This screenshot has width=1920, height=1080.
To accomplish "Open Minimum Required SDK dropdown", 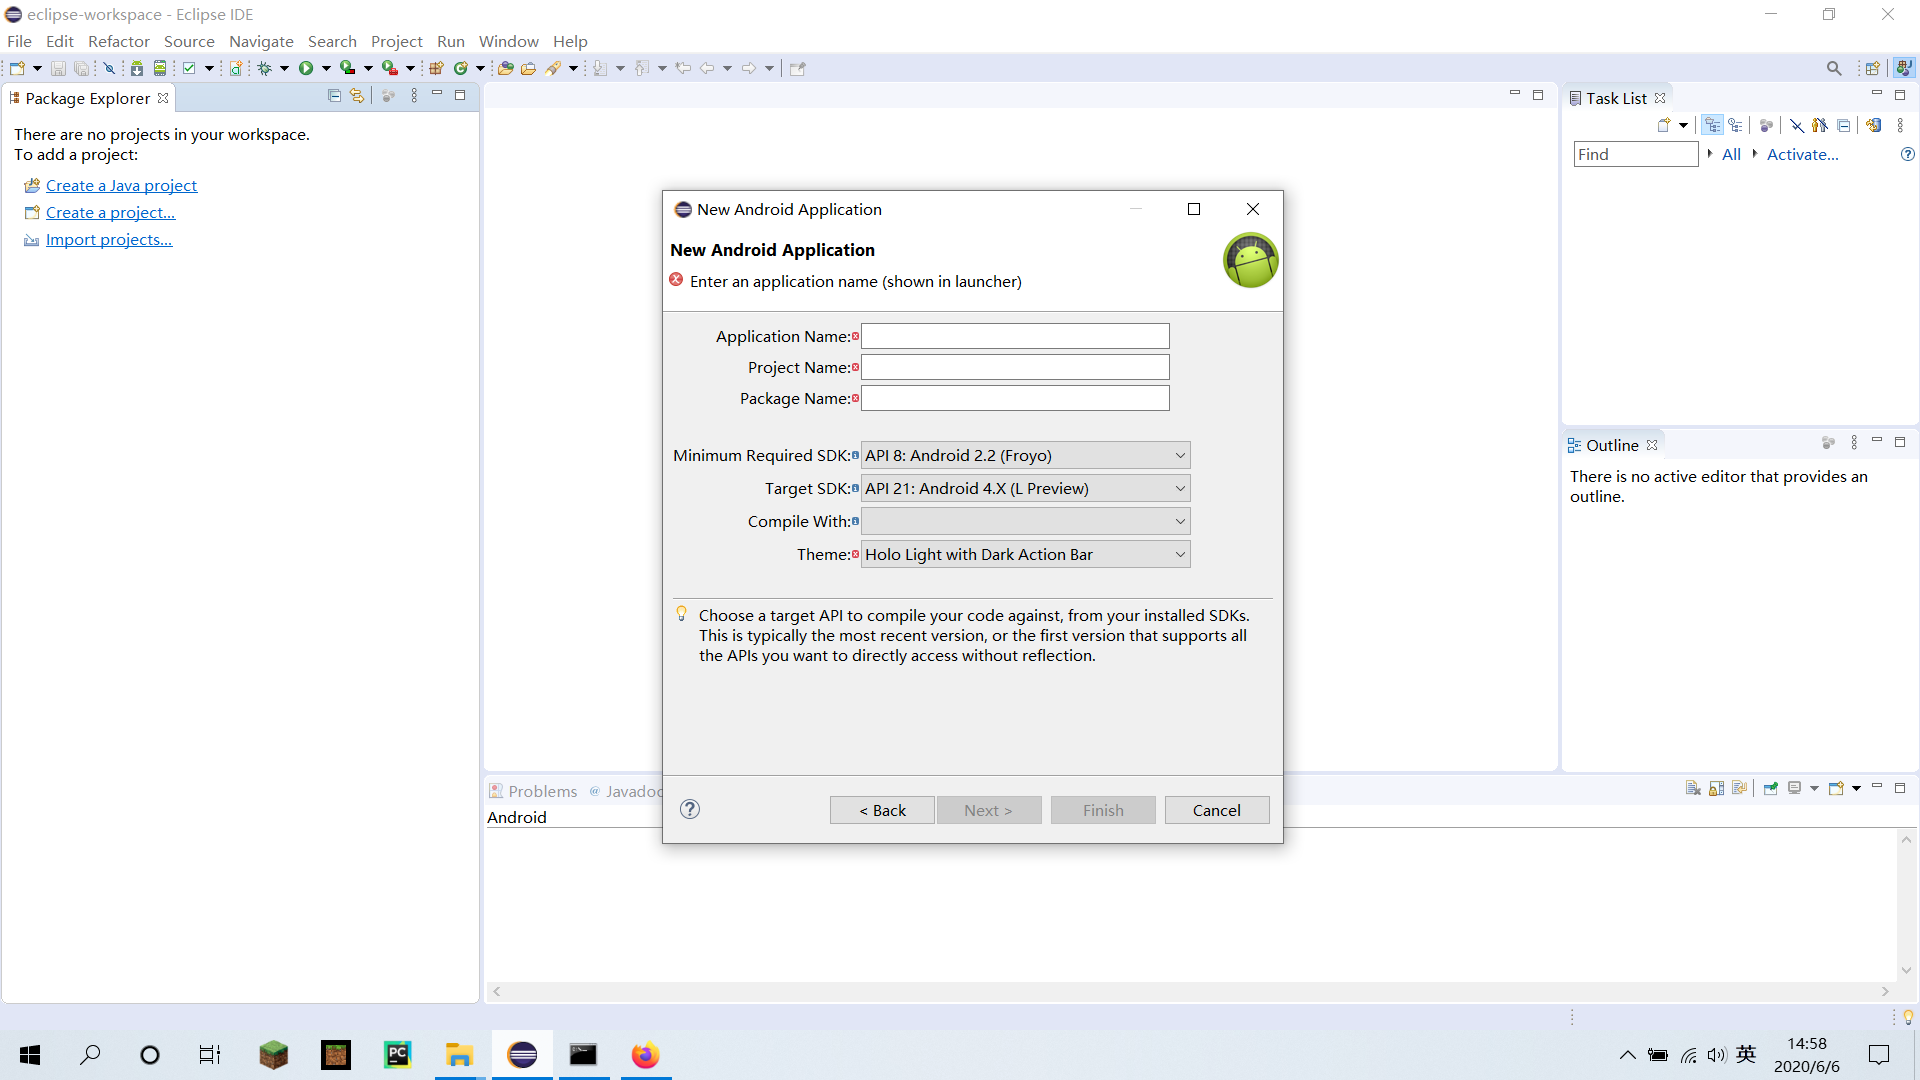I will [1025, 455].
